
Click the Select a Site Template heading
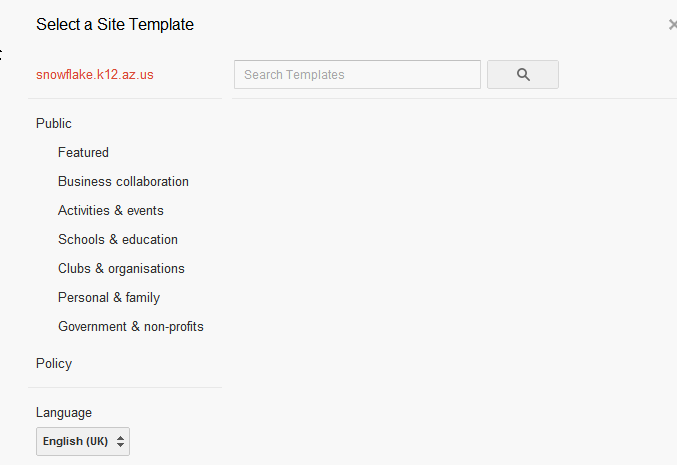(x=115, y=25)
